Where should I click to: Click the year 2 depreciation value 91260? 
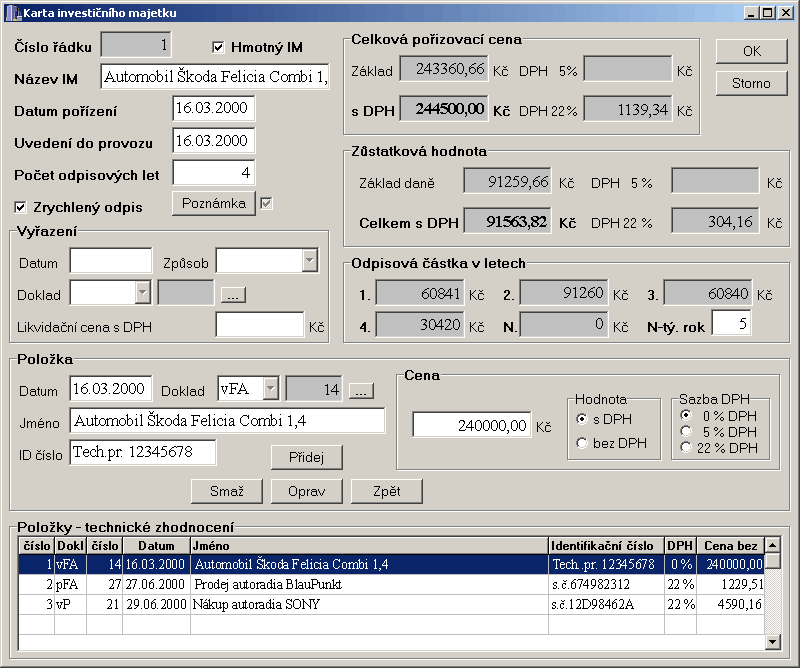(x=563, y=293)
